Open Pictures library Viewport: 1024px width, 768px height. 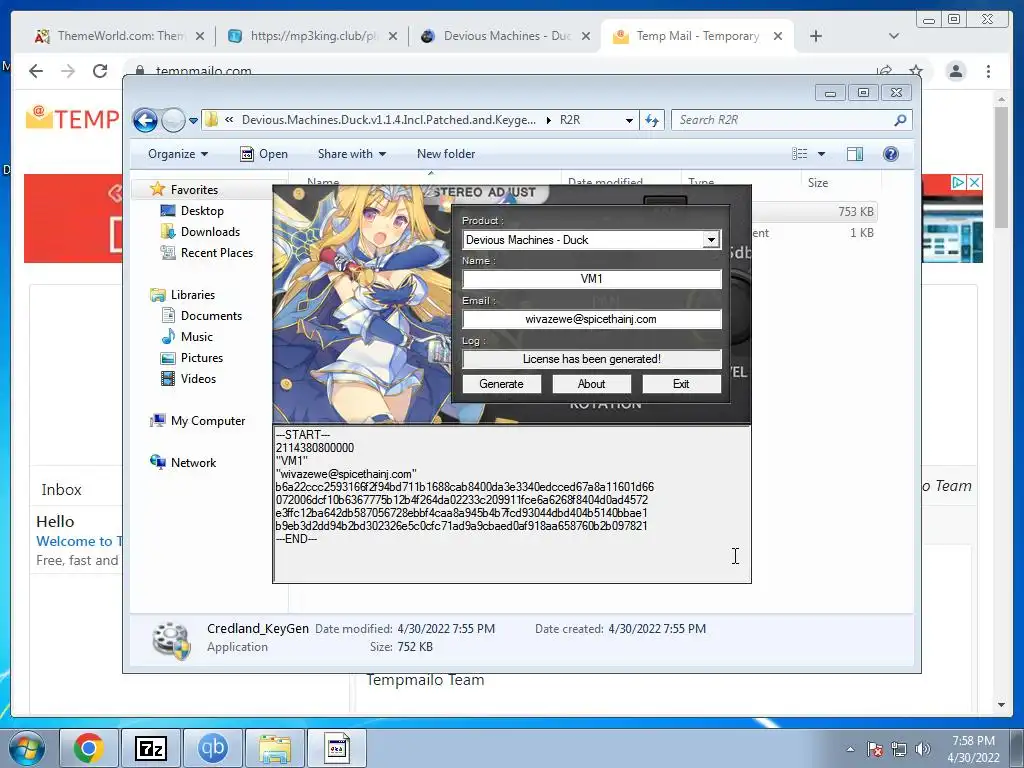[201, 358]
